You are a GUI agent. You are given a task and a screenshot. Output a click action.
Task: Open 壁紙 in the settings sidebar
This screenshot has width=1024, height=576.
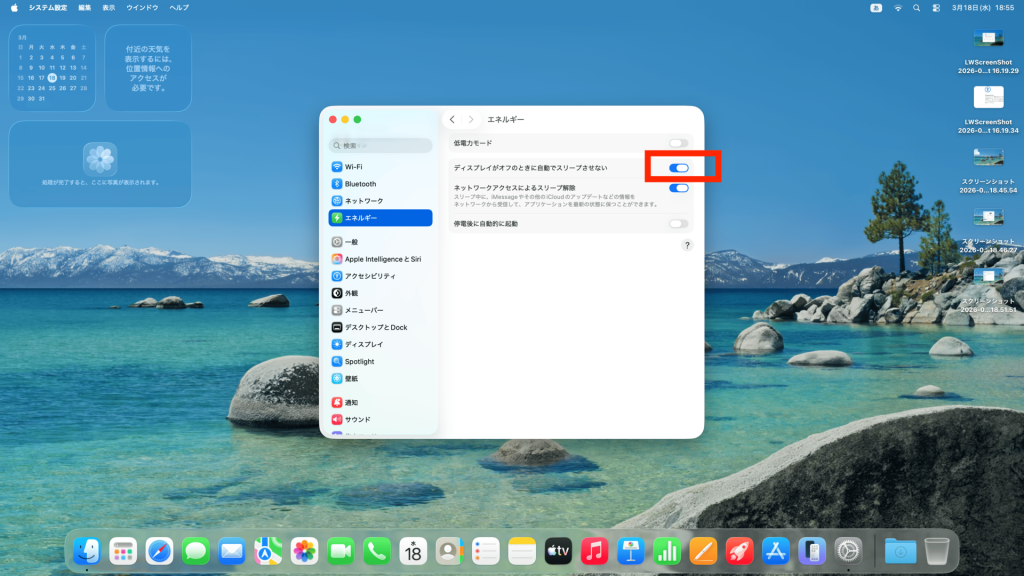point(380,378)
